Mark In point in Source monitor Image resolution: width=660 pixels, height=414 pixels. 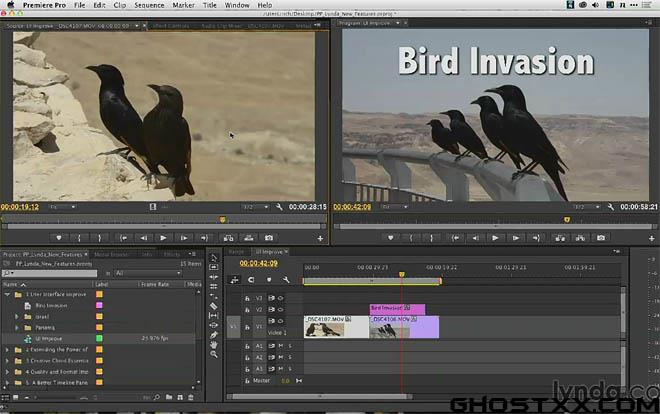(x=79, y=238)
